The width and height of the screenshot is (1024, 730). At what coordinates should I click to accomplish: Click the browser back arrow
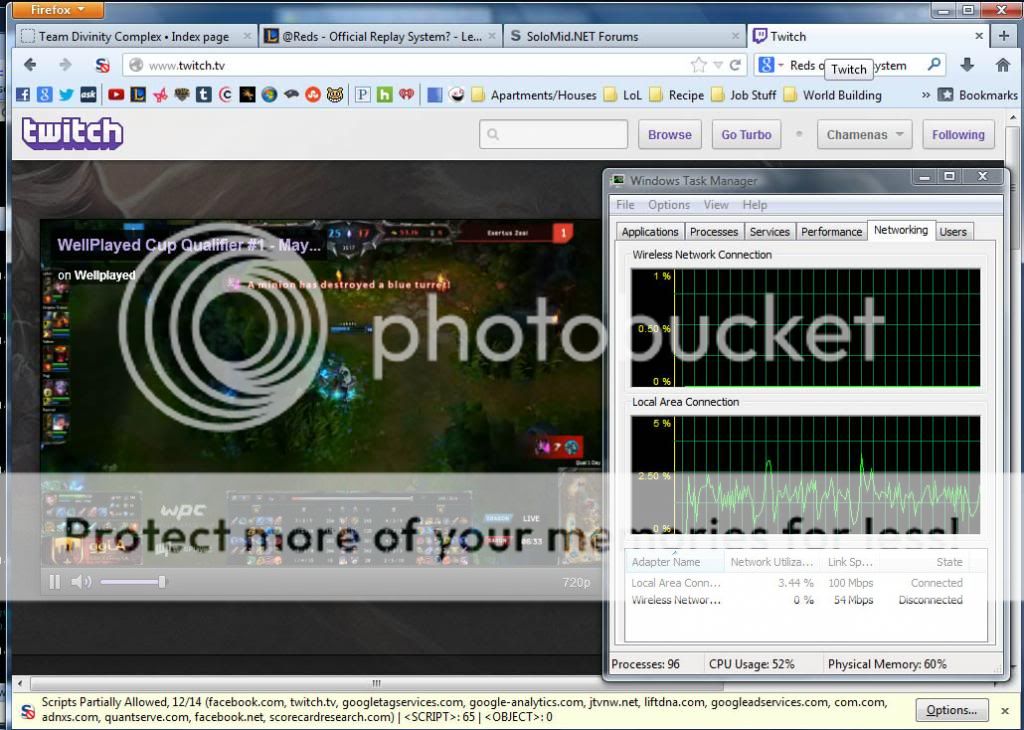click(30, 65)
